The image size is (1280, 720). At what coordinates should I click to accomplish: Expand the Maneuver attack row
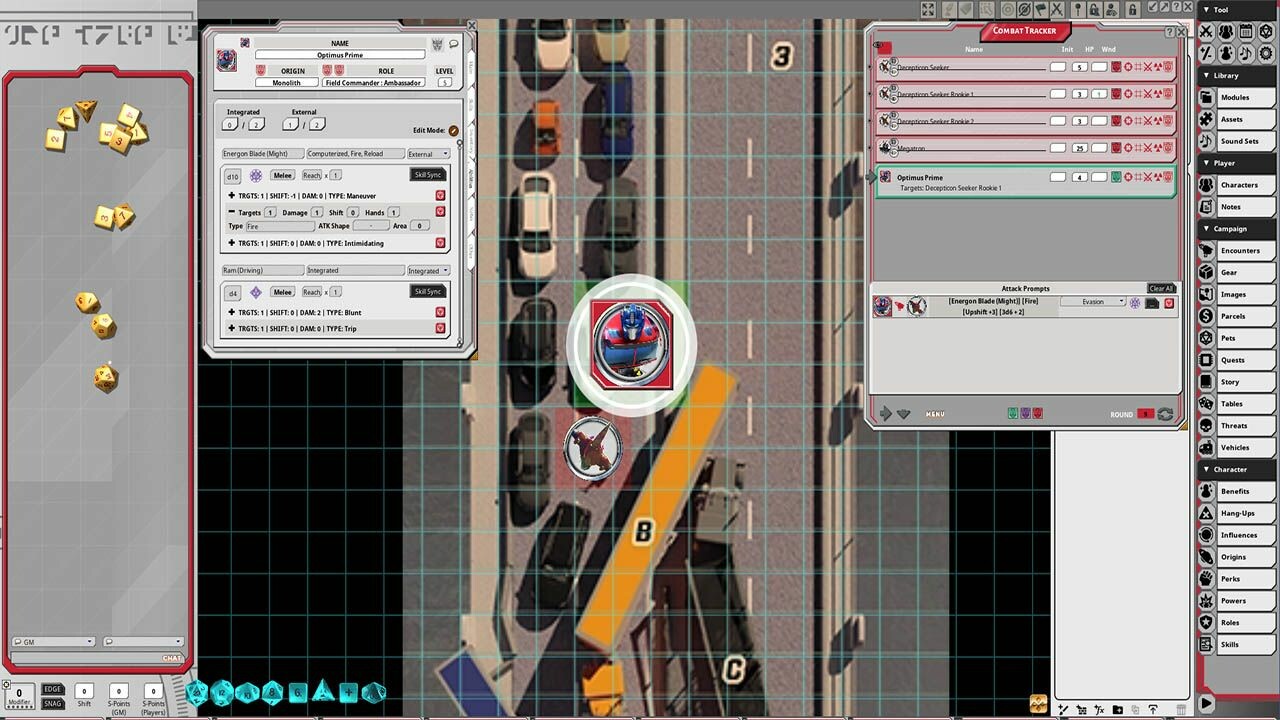232,196
